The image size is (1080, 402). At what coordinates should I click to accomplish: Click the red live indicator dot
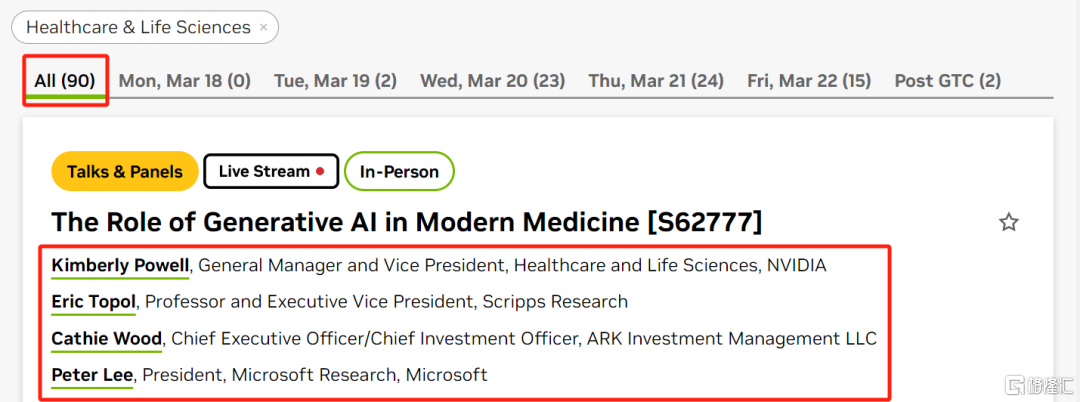coord(320,171)
